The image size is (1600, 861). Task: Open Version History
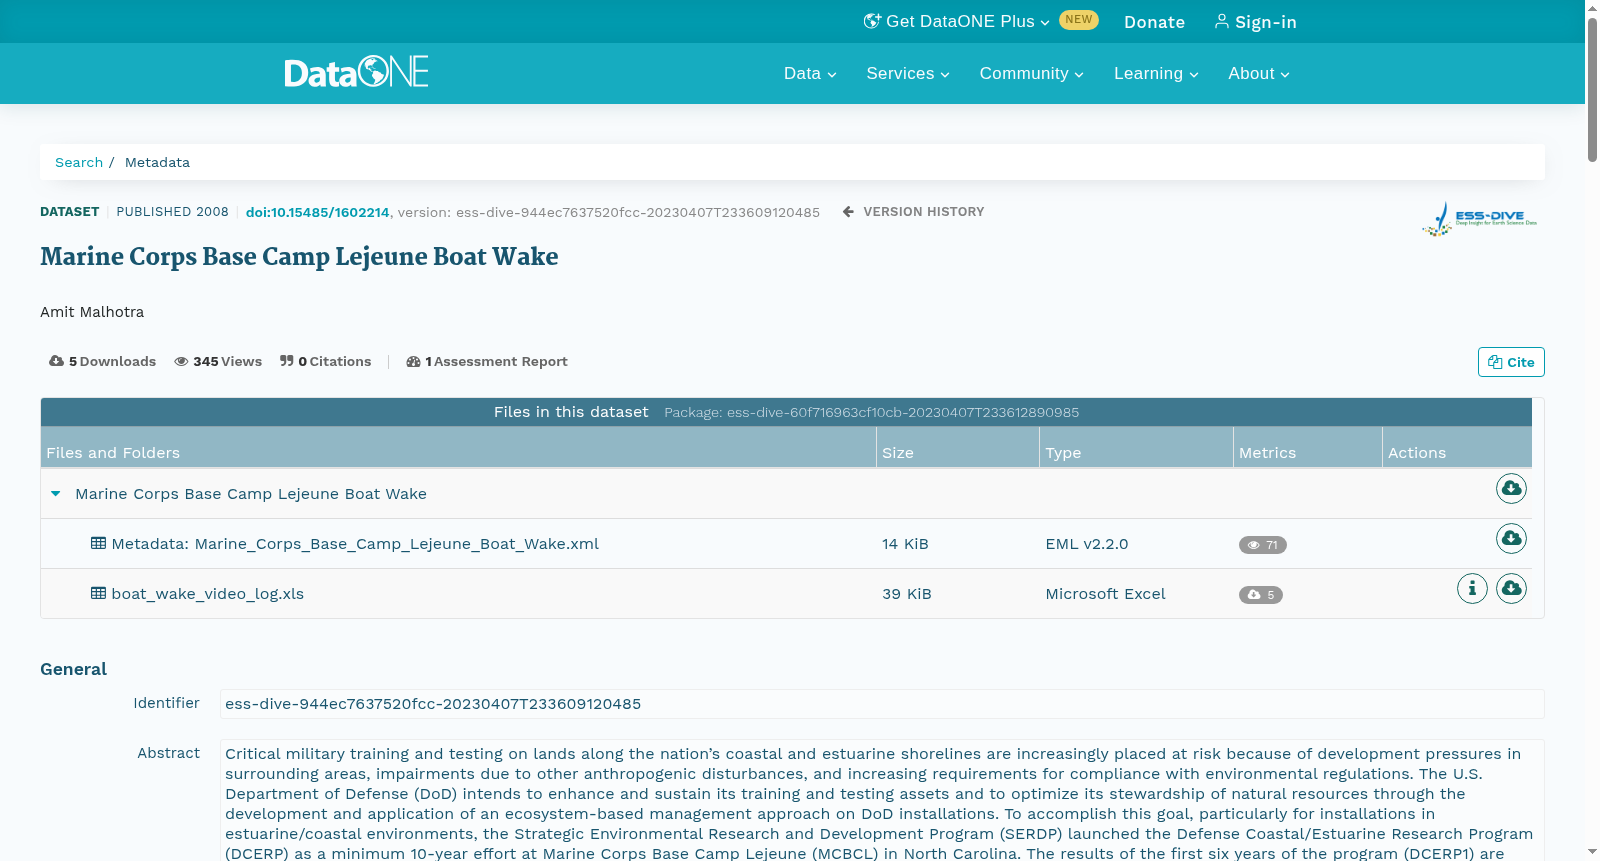[913, 211]
